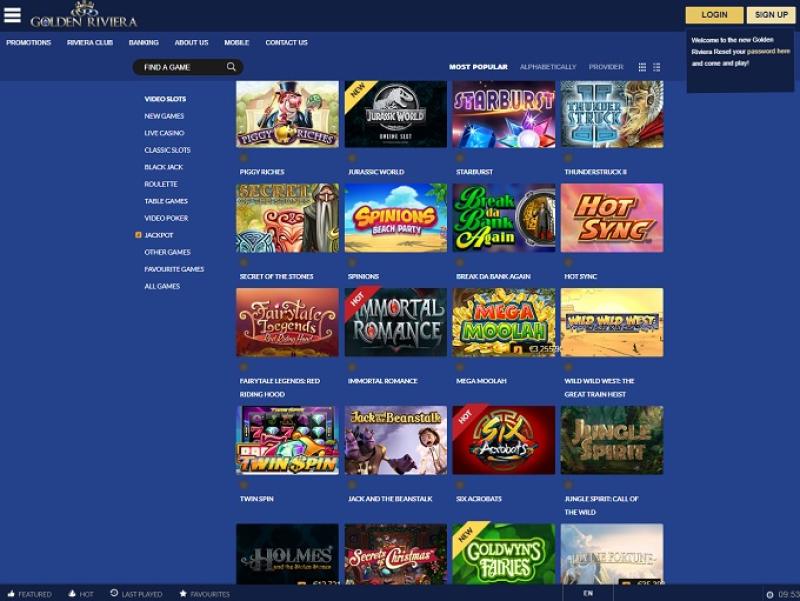Screen dimensions: 800x601
Task: Click the Find a Game search field
Action: [x=180, y=67]
